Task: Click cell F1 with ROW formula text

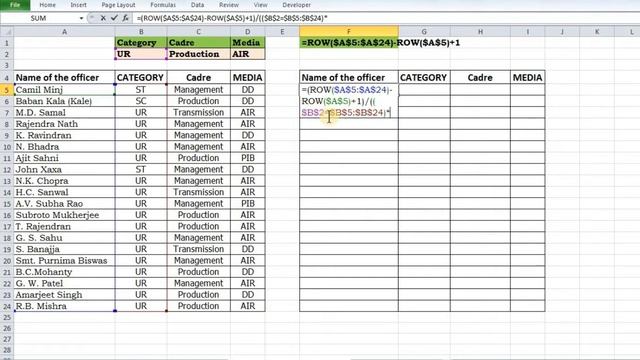Action: tap(349, 42)
